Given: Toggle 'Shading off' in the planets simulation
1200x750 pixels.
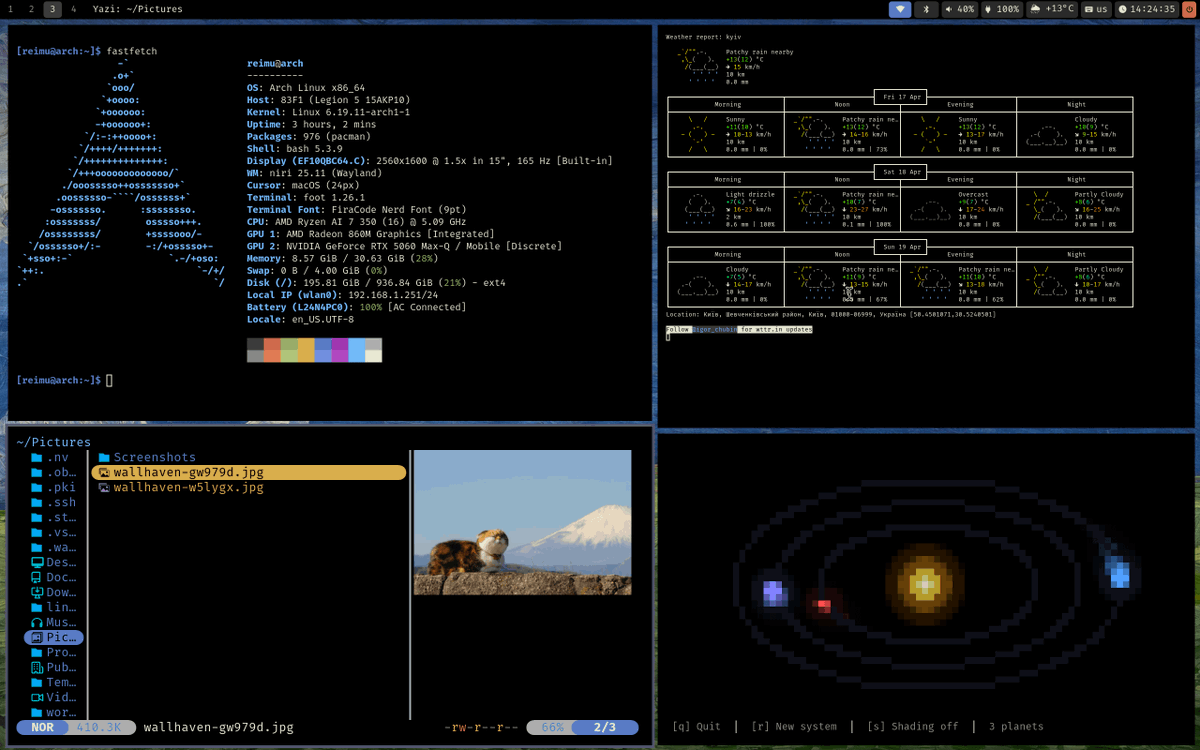Looking at the screenshot, I should (x=913, y=726).
